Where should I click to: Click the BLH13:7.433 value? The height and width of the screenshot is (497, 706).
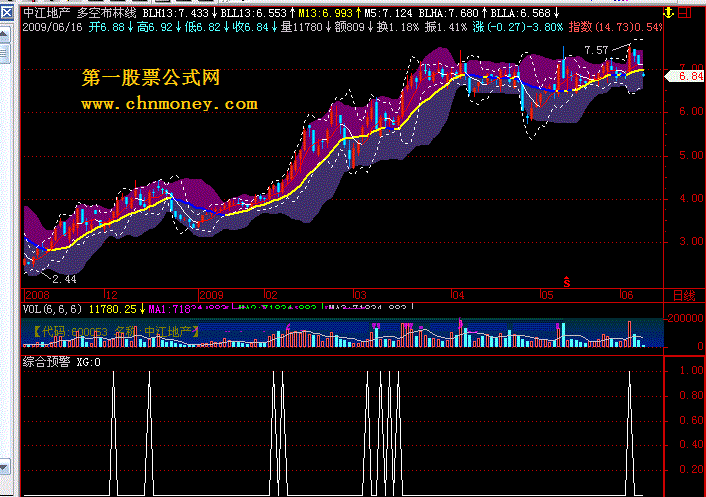[x=176, y=13]
